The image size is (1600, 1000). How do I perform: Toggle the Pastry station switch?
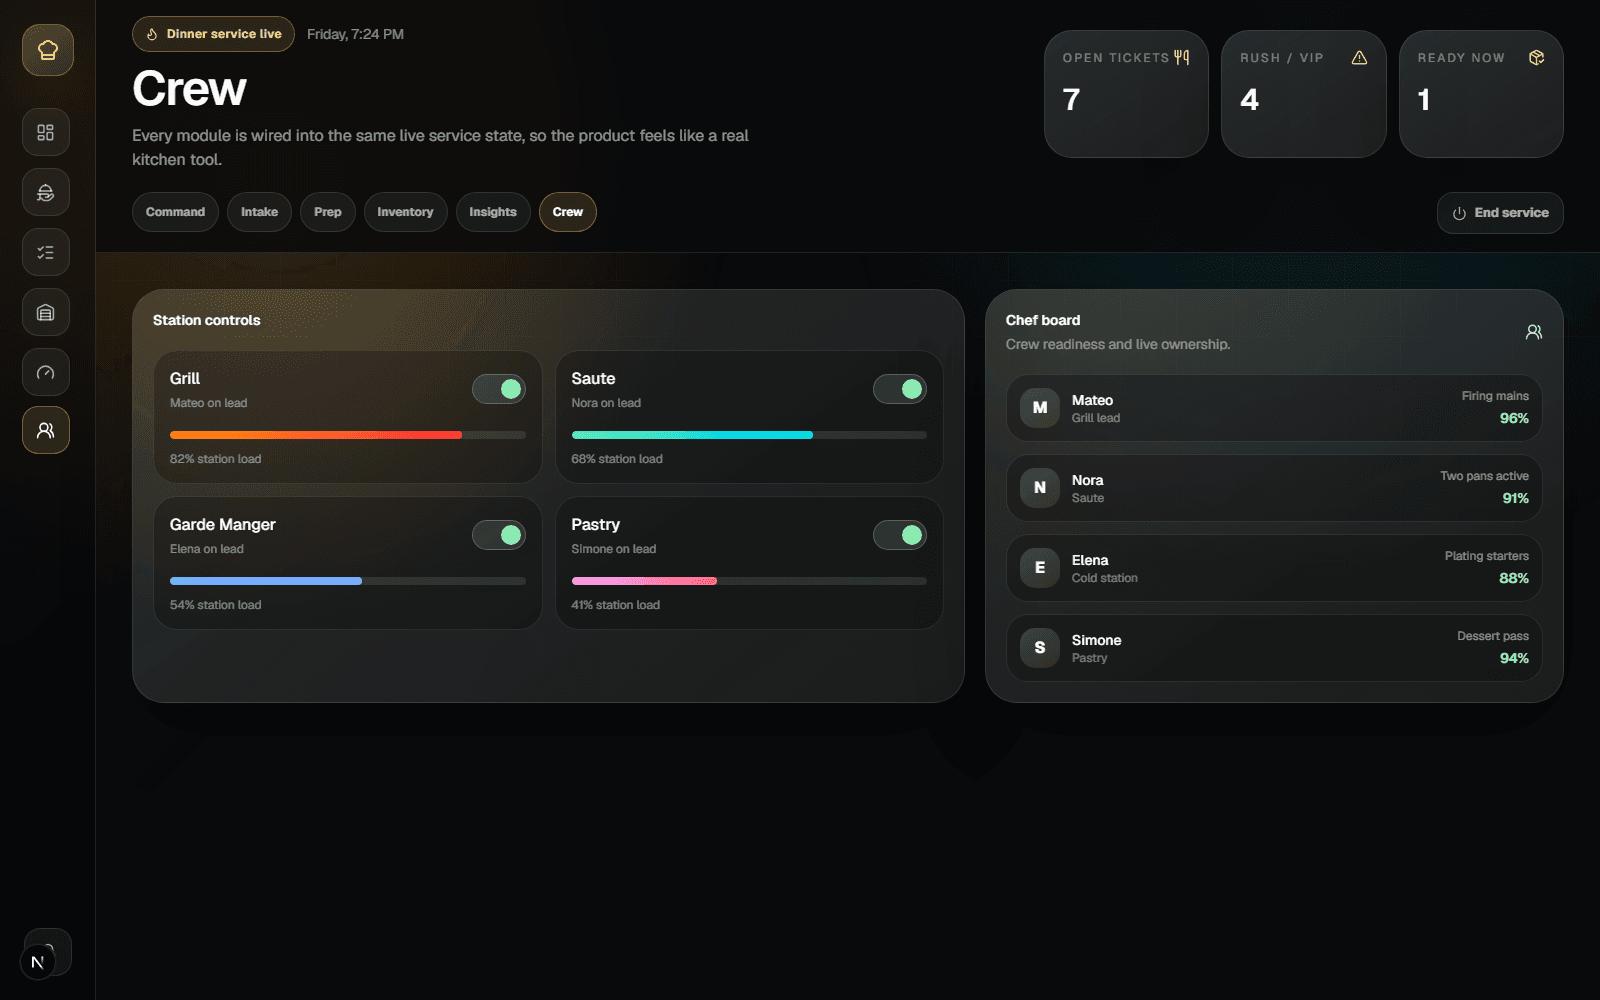[x=900, y=535]
